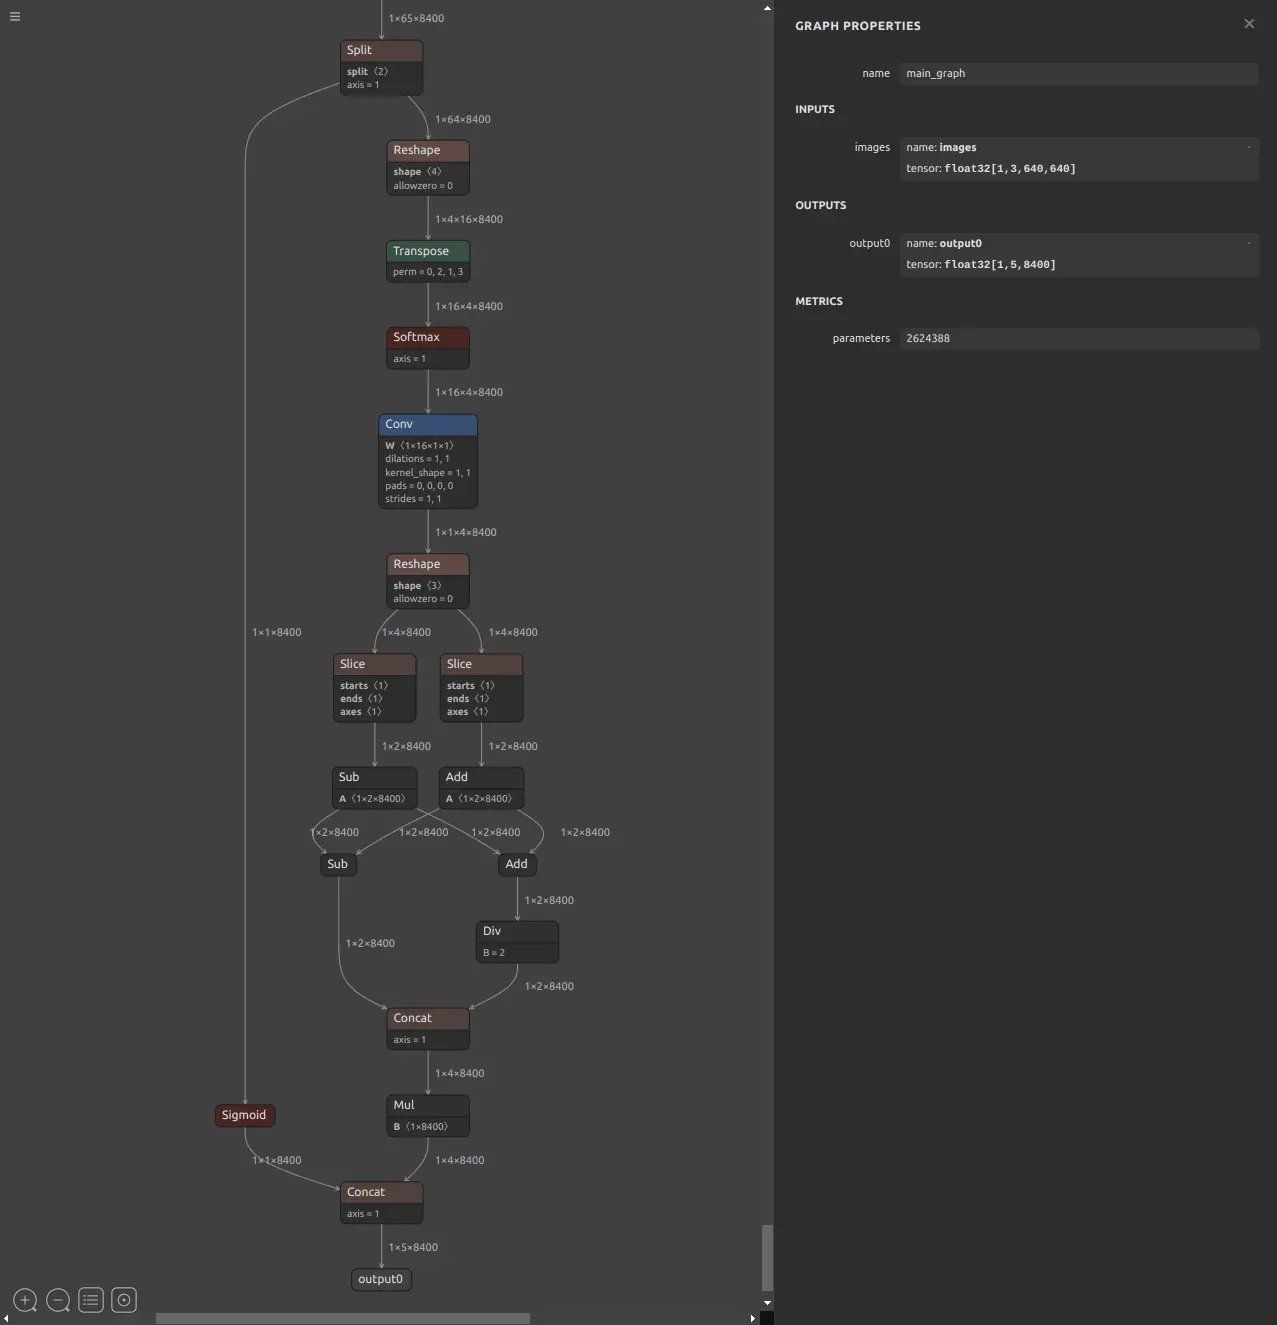Zoom out using the magnifier minus icon

[57, 1300]
